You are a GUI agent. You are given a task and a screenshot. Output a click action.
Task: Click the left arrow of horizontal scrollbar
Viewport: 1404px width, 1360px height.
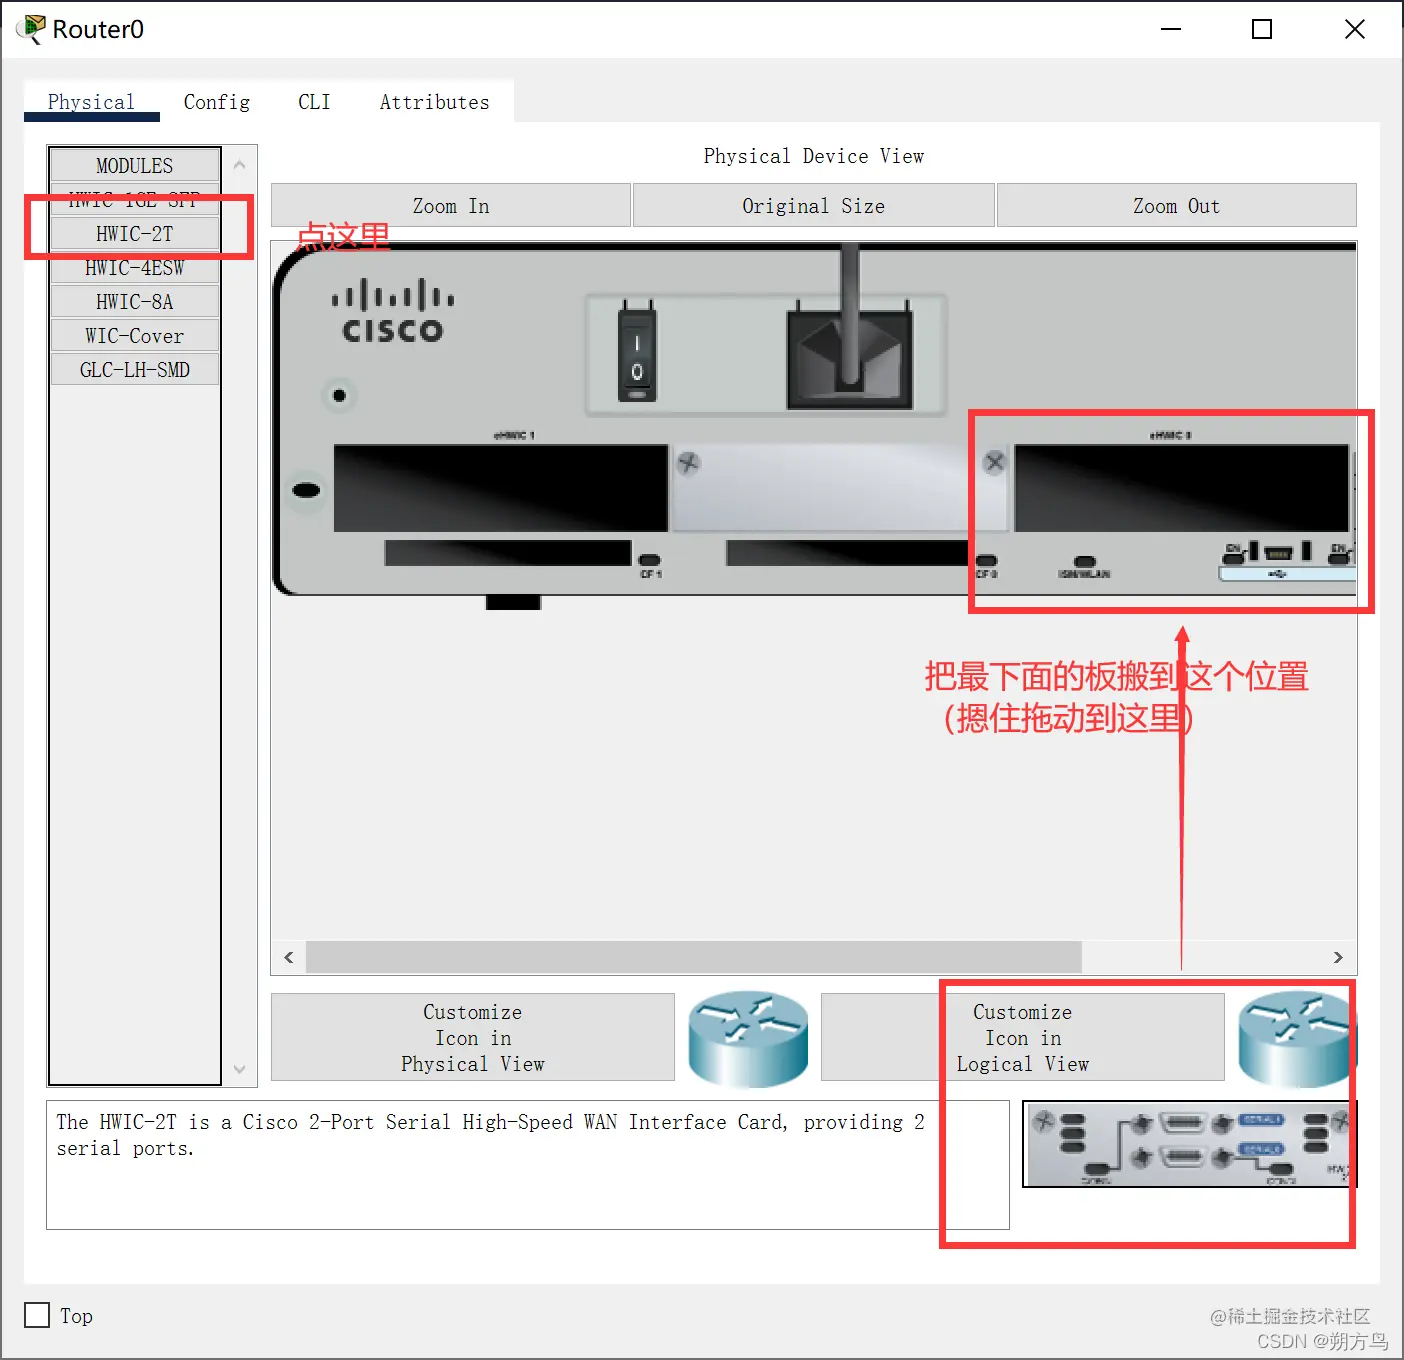289,957
